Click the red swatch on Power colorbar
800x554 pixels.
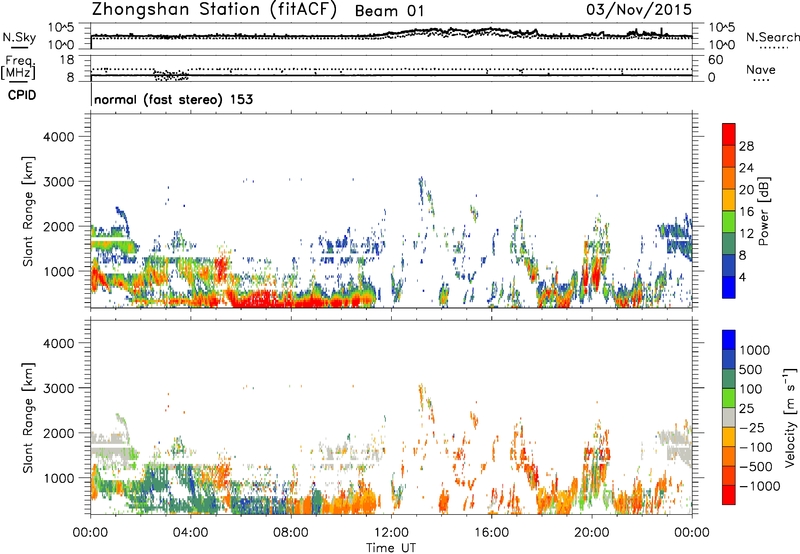[x=729, y=134]
